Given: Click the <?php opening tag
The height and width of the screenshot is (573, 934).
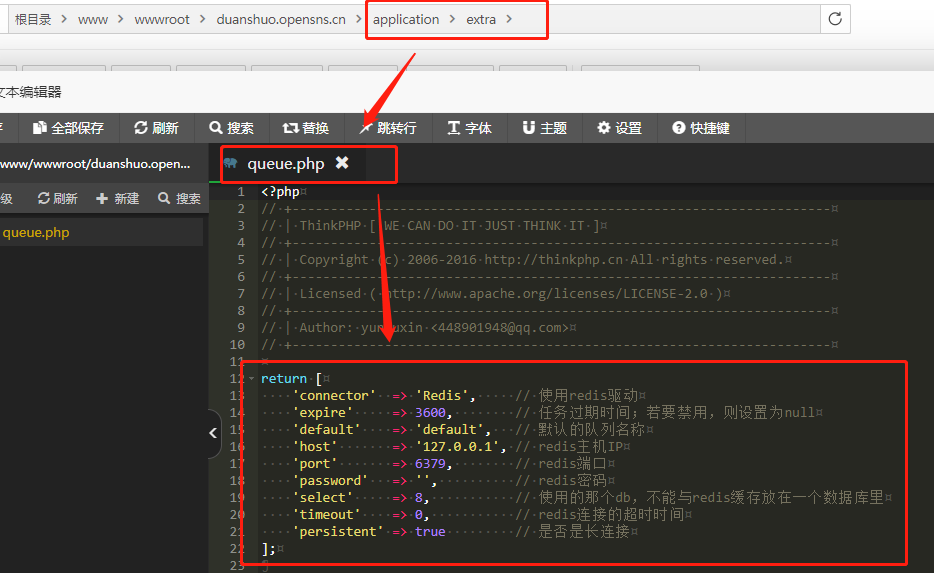Looking at the screenshot, I should point(280,191).
